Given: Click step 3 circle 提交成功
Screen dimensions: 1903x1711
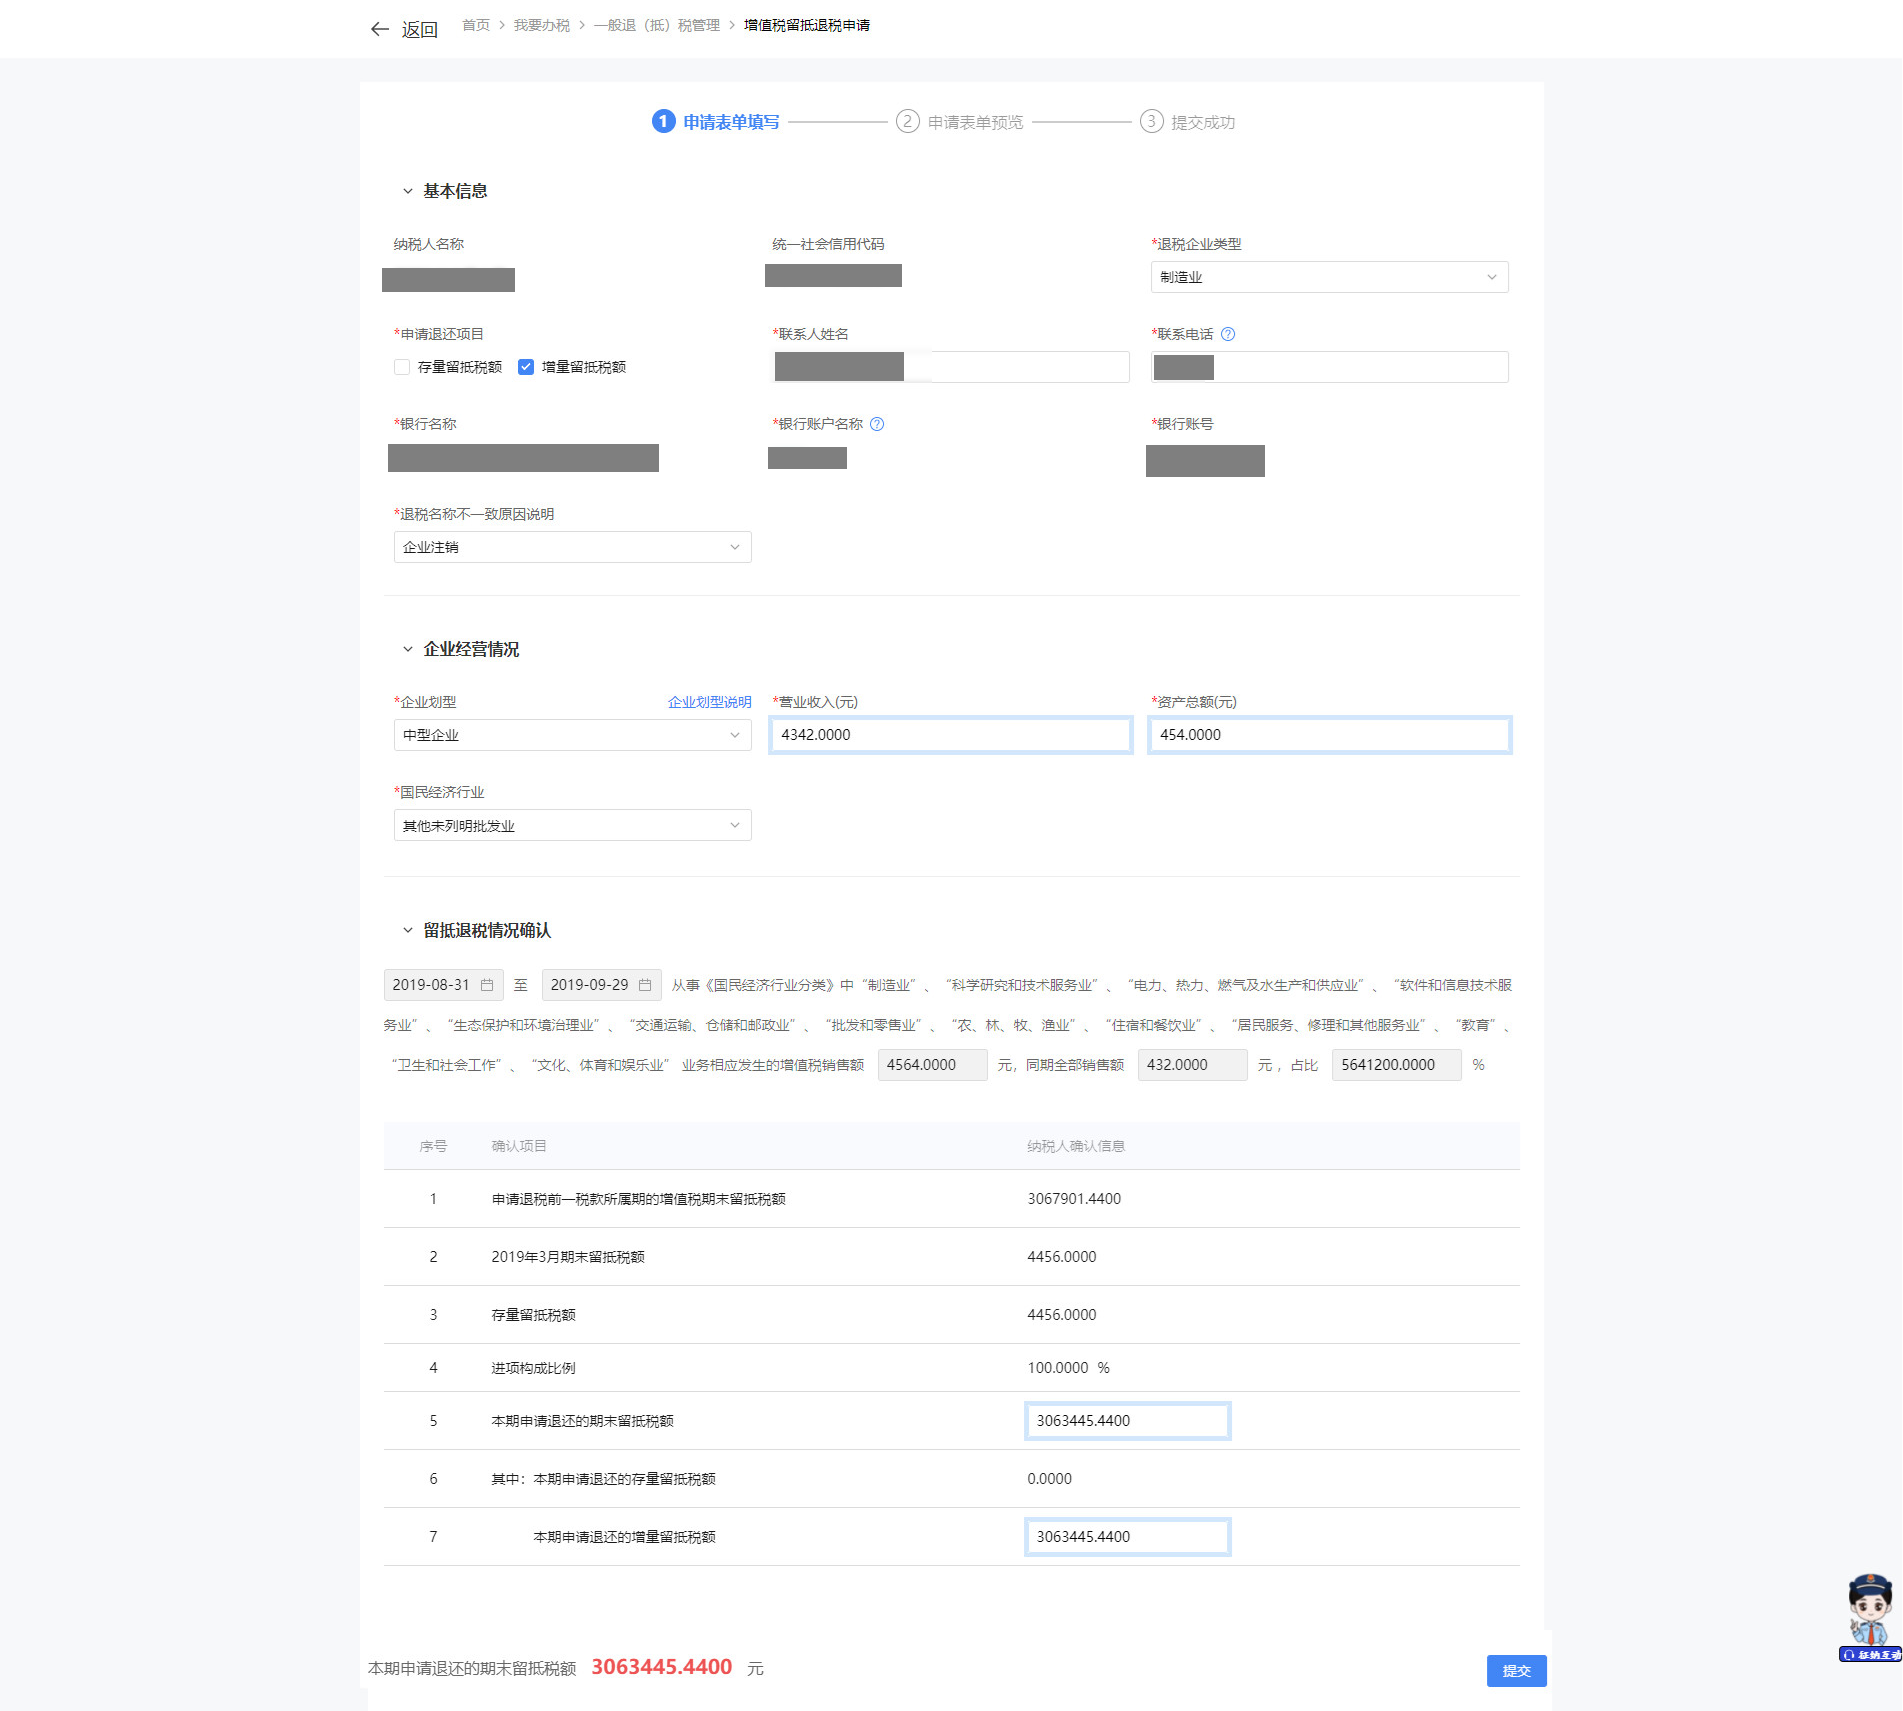Looking at the screenshot, I should 1151,121.
